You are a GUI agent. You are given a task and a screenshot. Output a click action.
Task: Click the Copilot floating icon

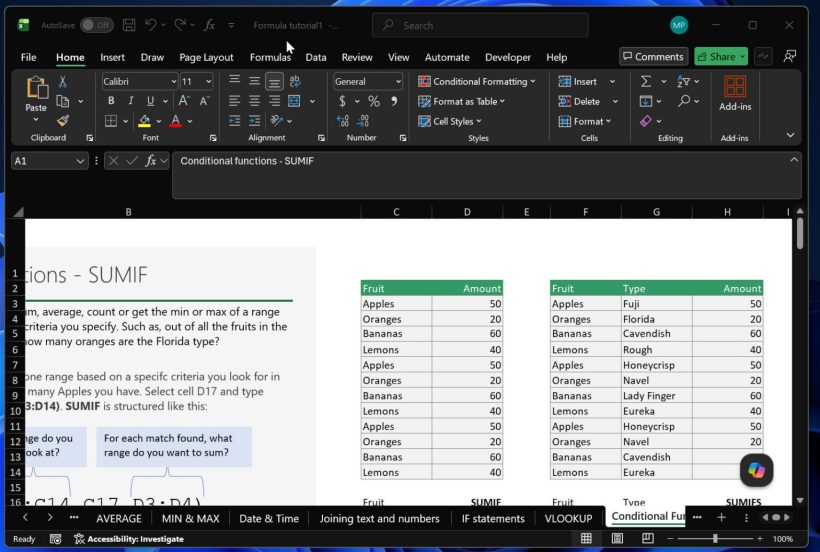(x=756, y=470)
